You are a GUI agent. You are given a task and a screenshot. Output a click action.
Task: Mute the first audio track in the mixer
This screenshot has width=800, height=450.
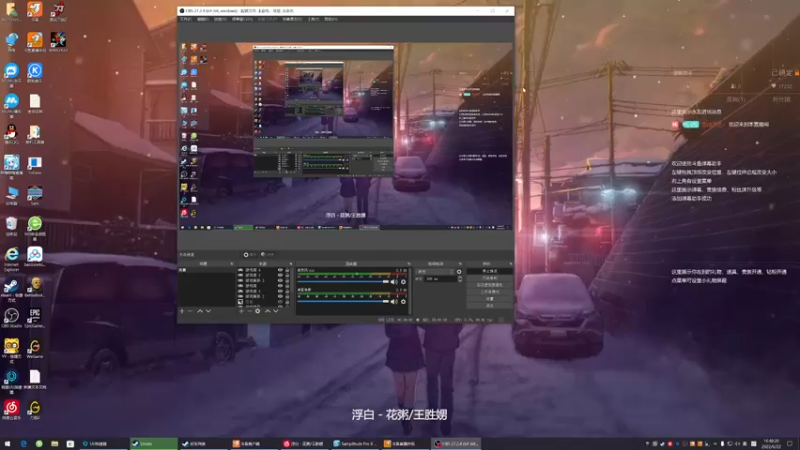393,282
